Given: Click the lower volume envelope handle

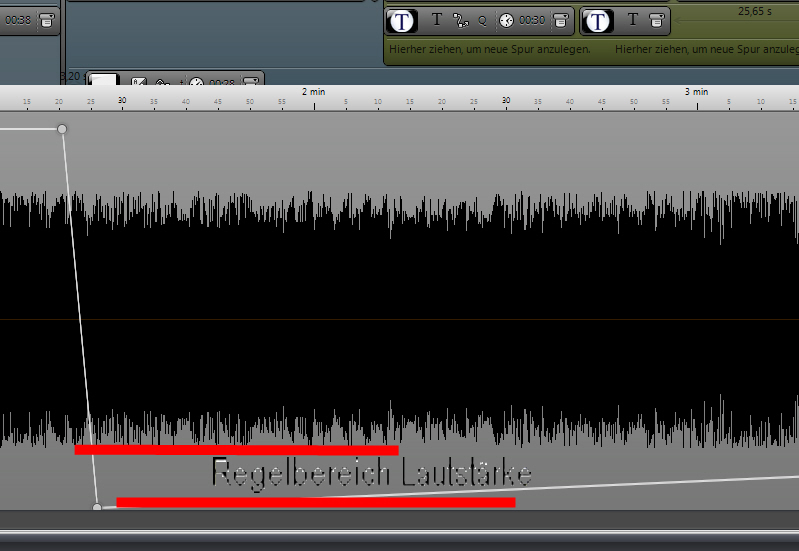Looking at the screenshot, I should tap(97, 508).
